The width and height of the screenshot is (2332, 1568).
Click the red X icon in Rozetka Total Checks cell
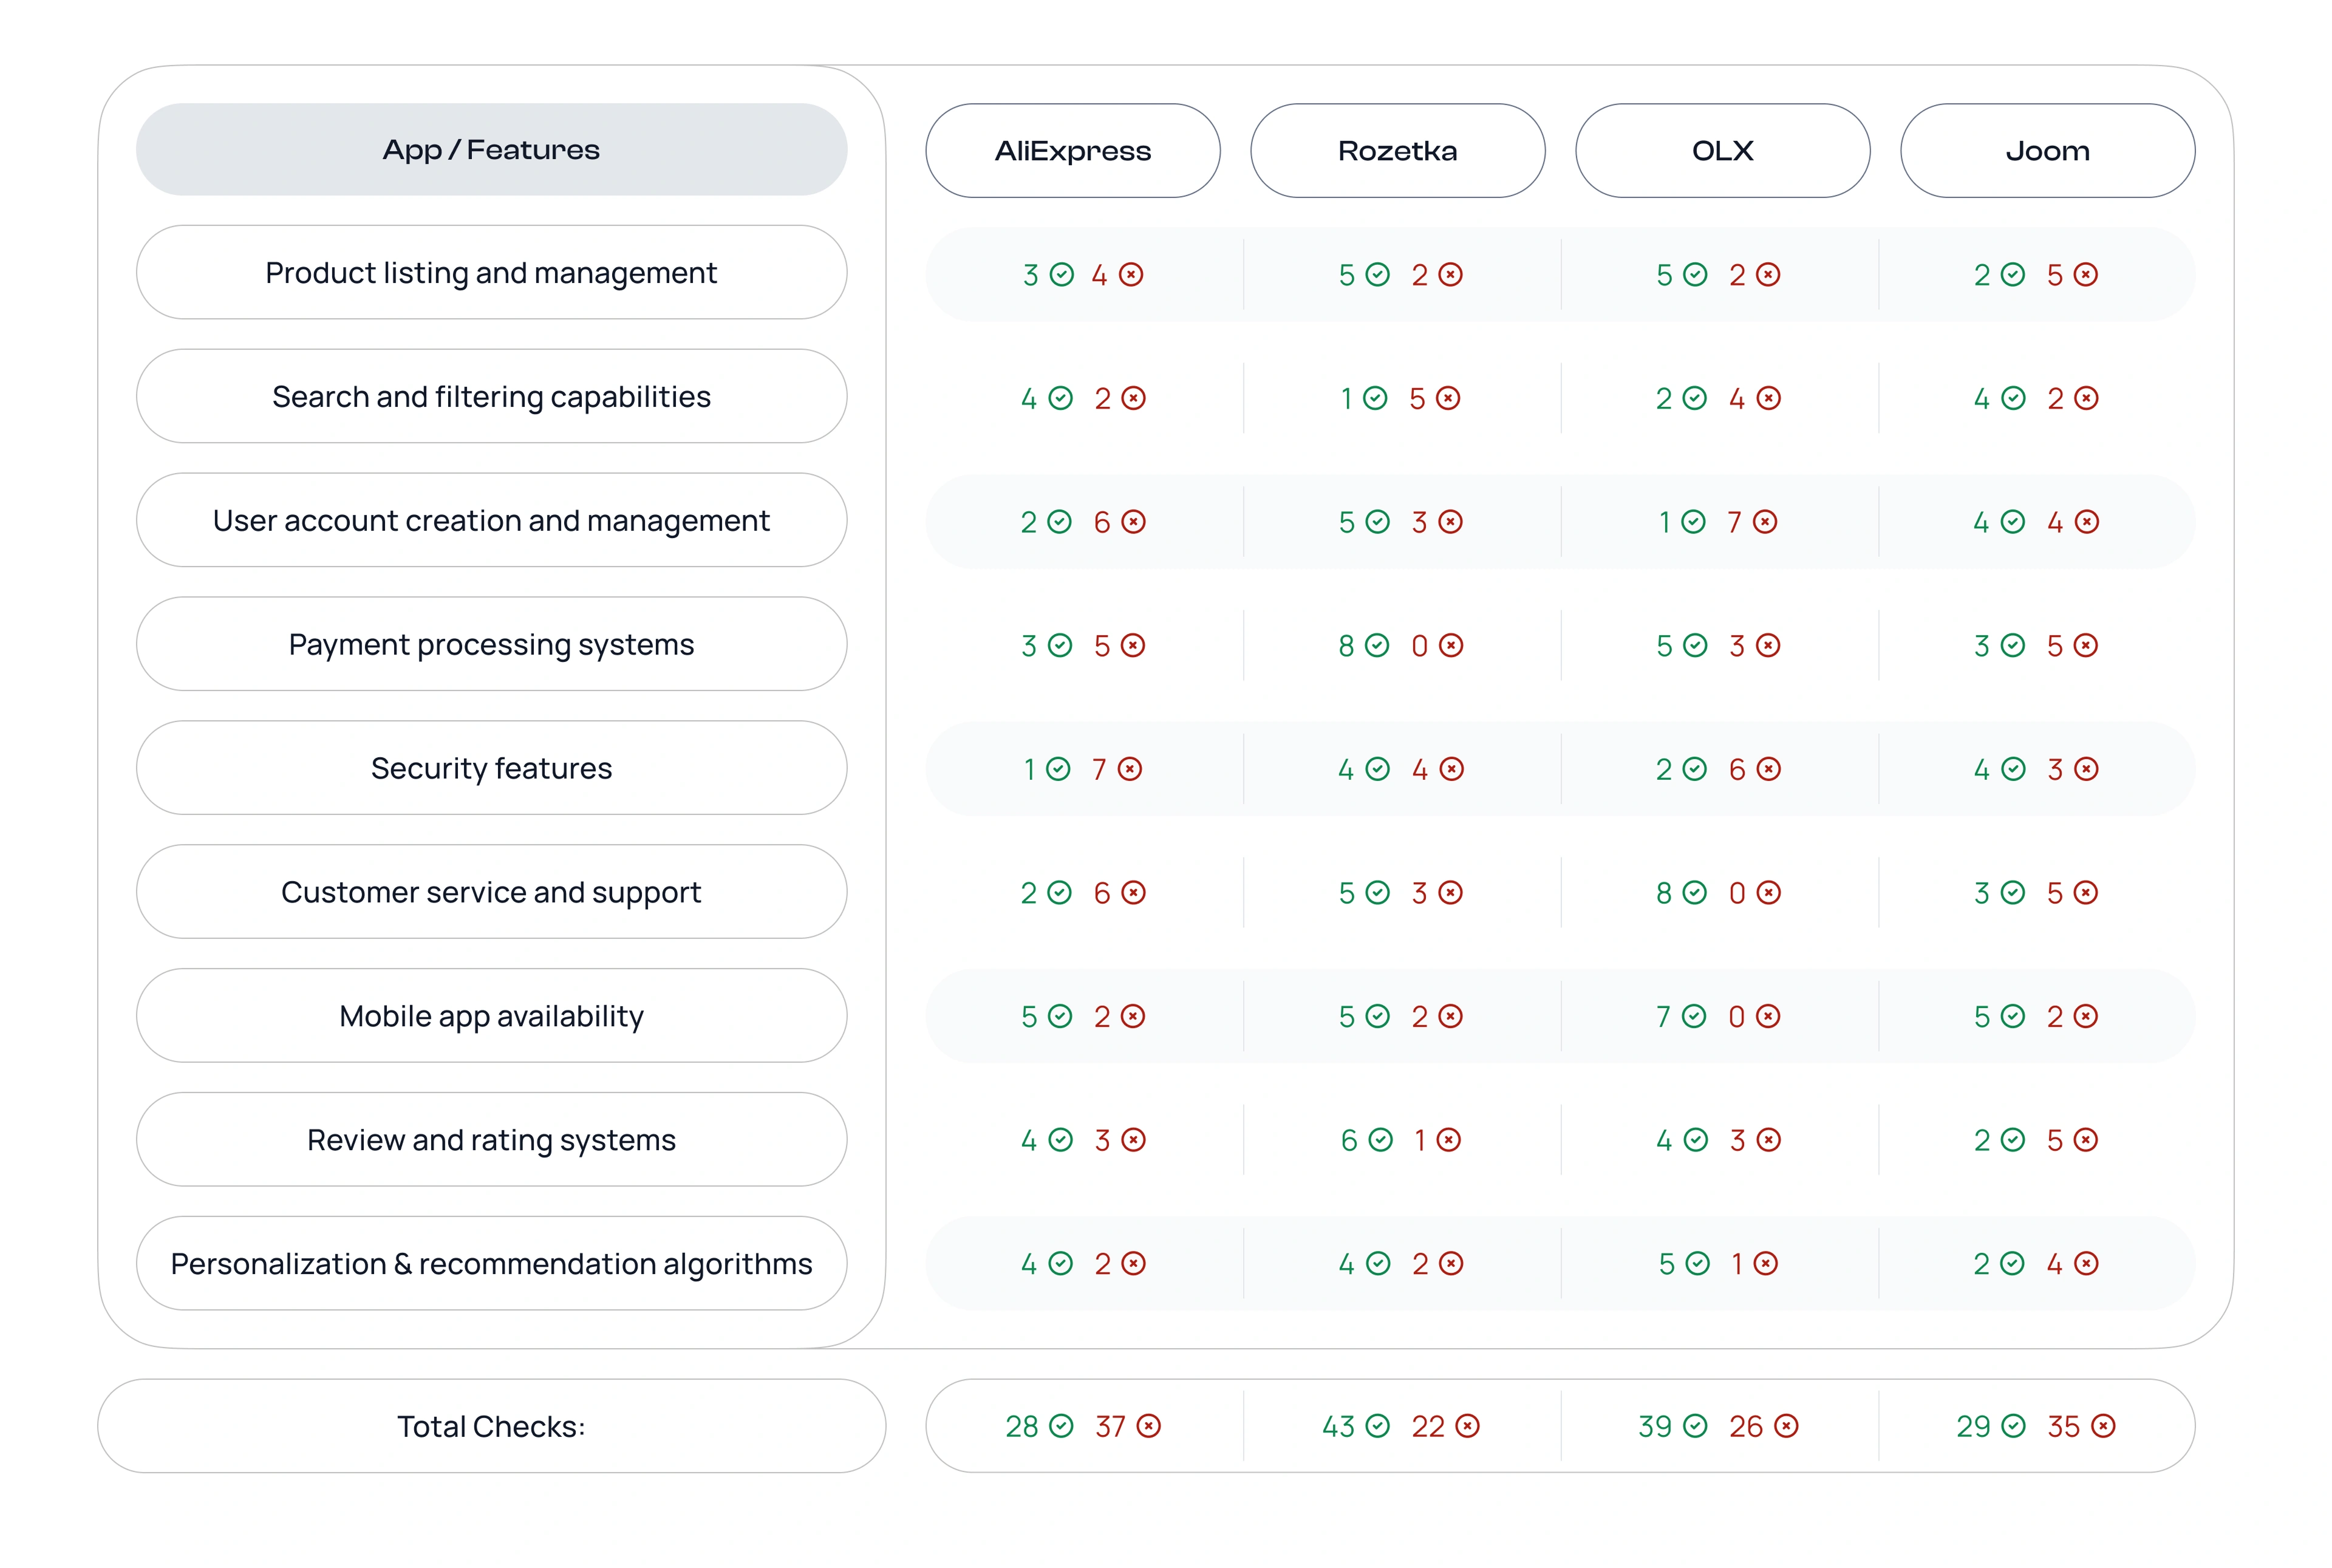[1466, 1426]
